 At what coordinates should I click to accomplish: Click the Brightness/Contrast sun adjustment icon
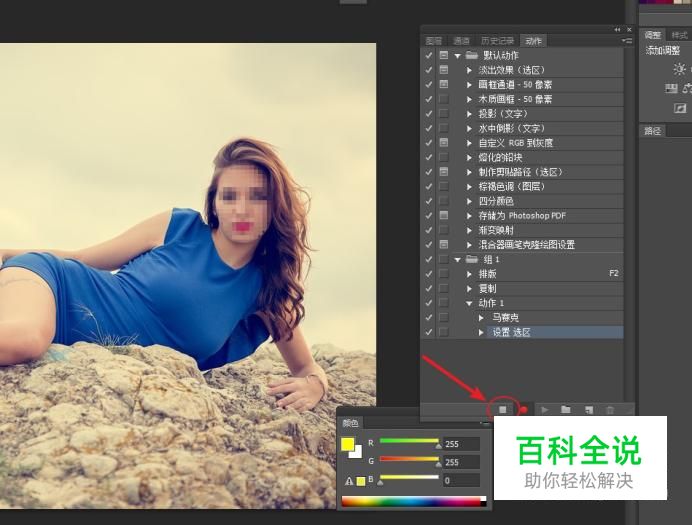point(679,69)
